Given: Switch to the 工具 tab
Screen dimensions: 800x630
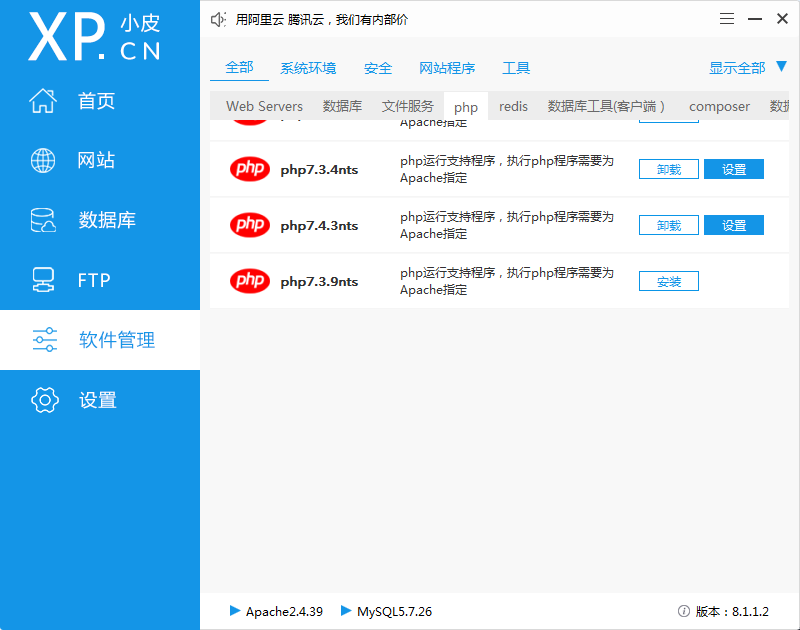Looking at the screenshot, I should click(516, 67).
